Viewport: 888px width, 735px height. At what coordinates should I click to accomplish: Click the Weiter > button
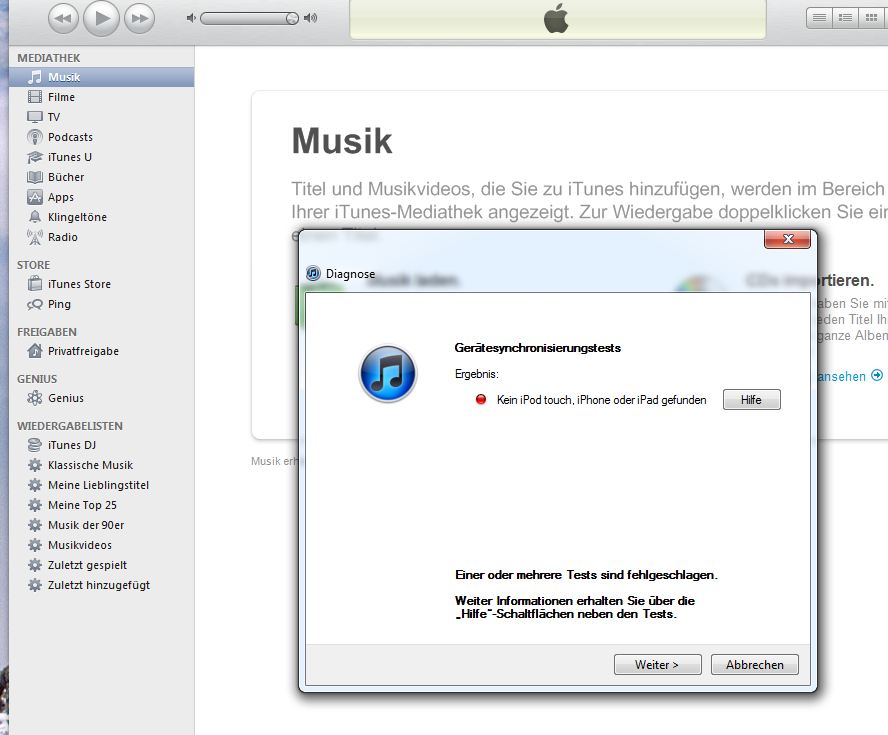tap(658, 665)
